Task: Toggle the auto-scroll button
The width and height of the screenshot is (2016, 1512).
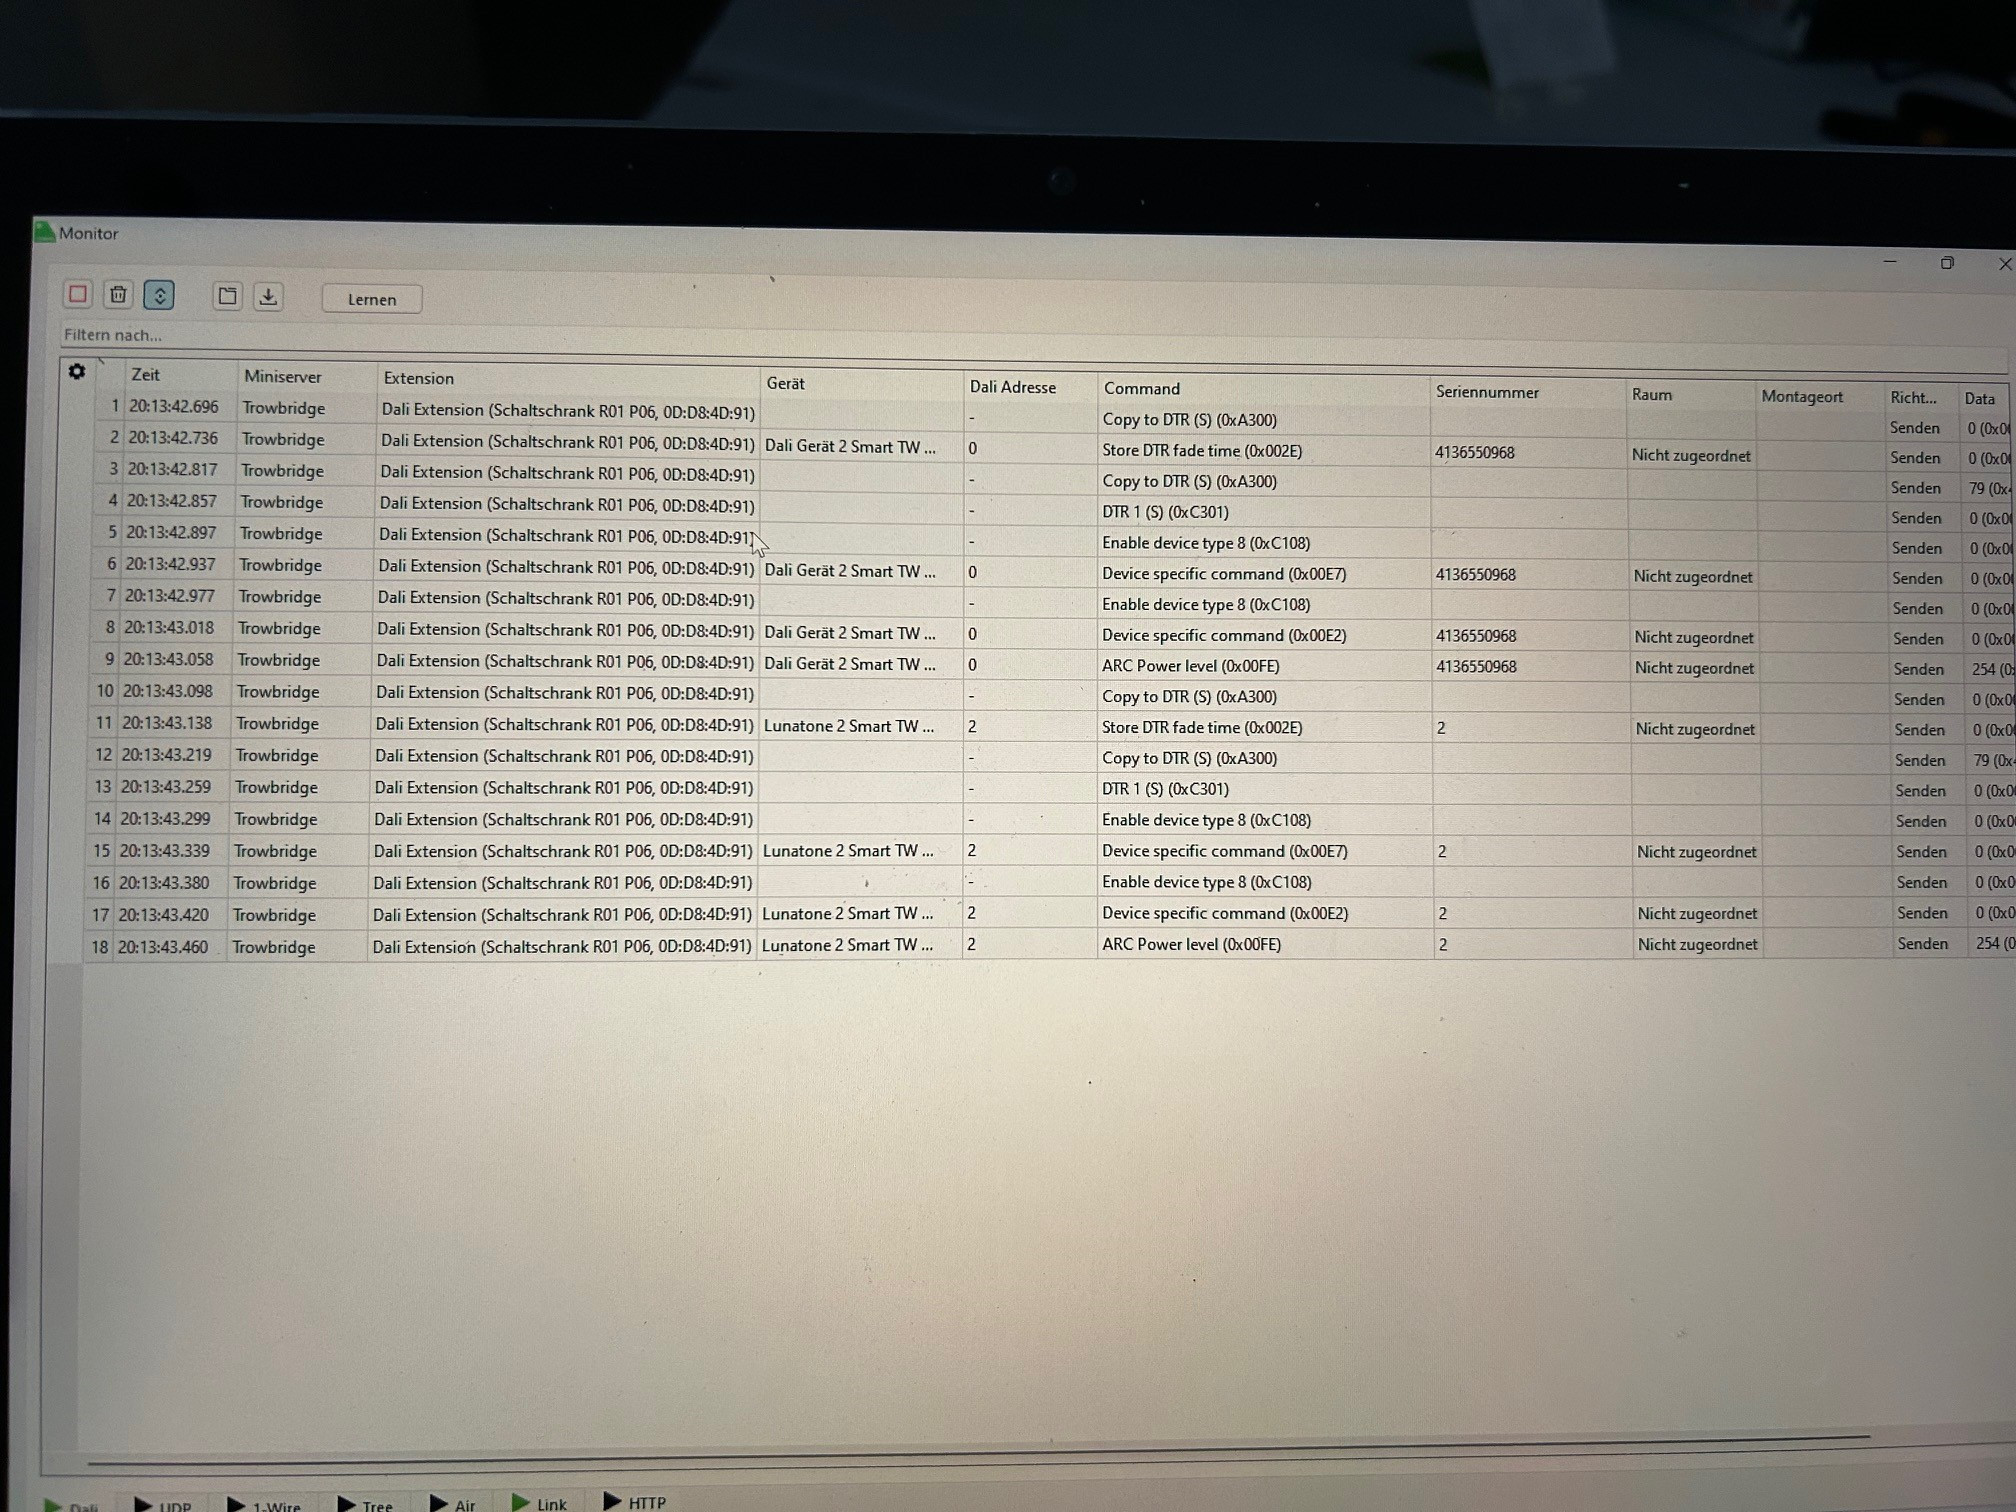Action: click(159, 295)
